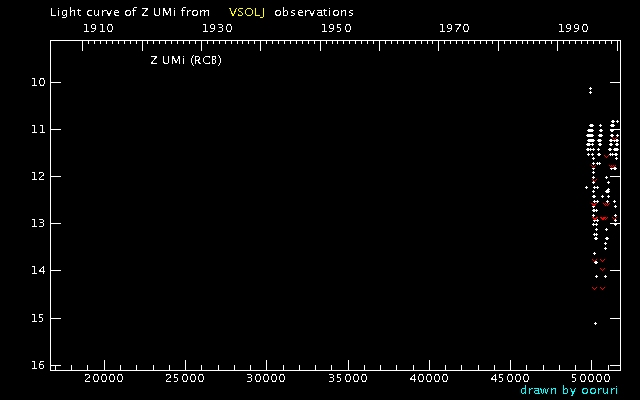
Task: Click the 35000 label on bottom axis
Action: [x=347, y=379]
